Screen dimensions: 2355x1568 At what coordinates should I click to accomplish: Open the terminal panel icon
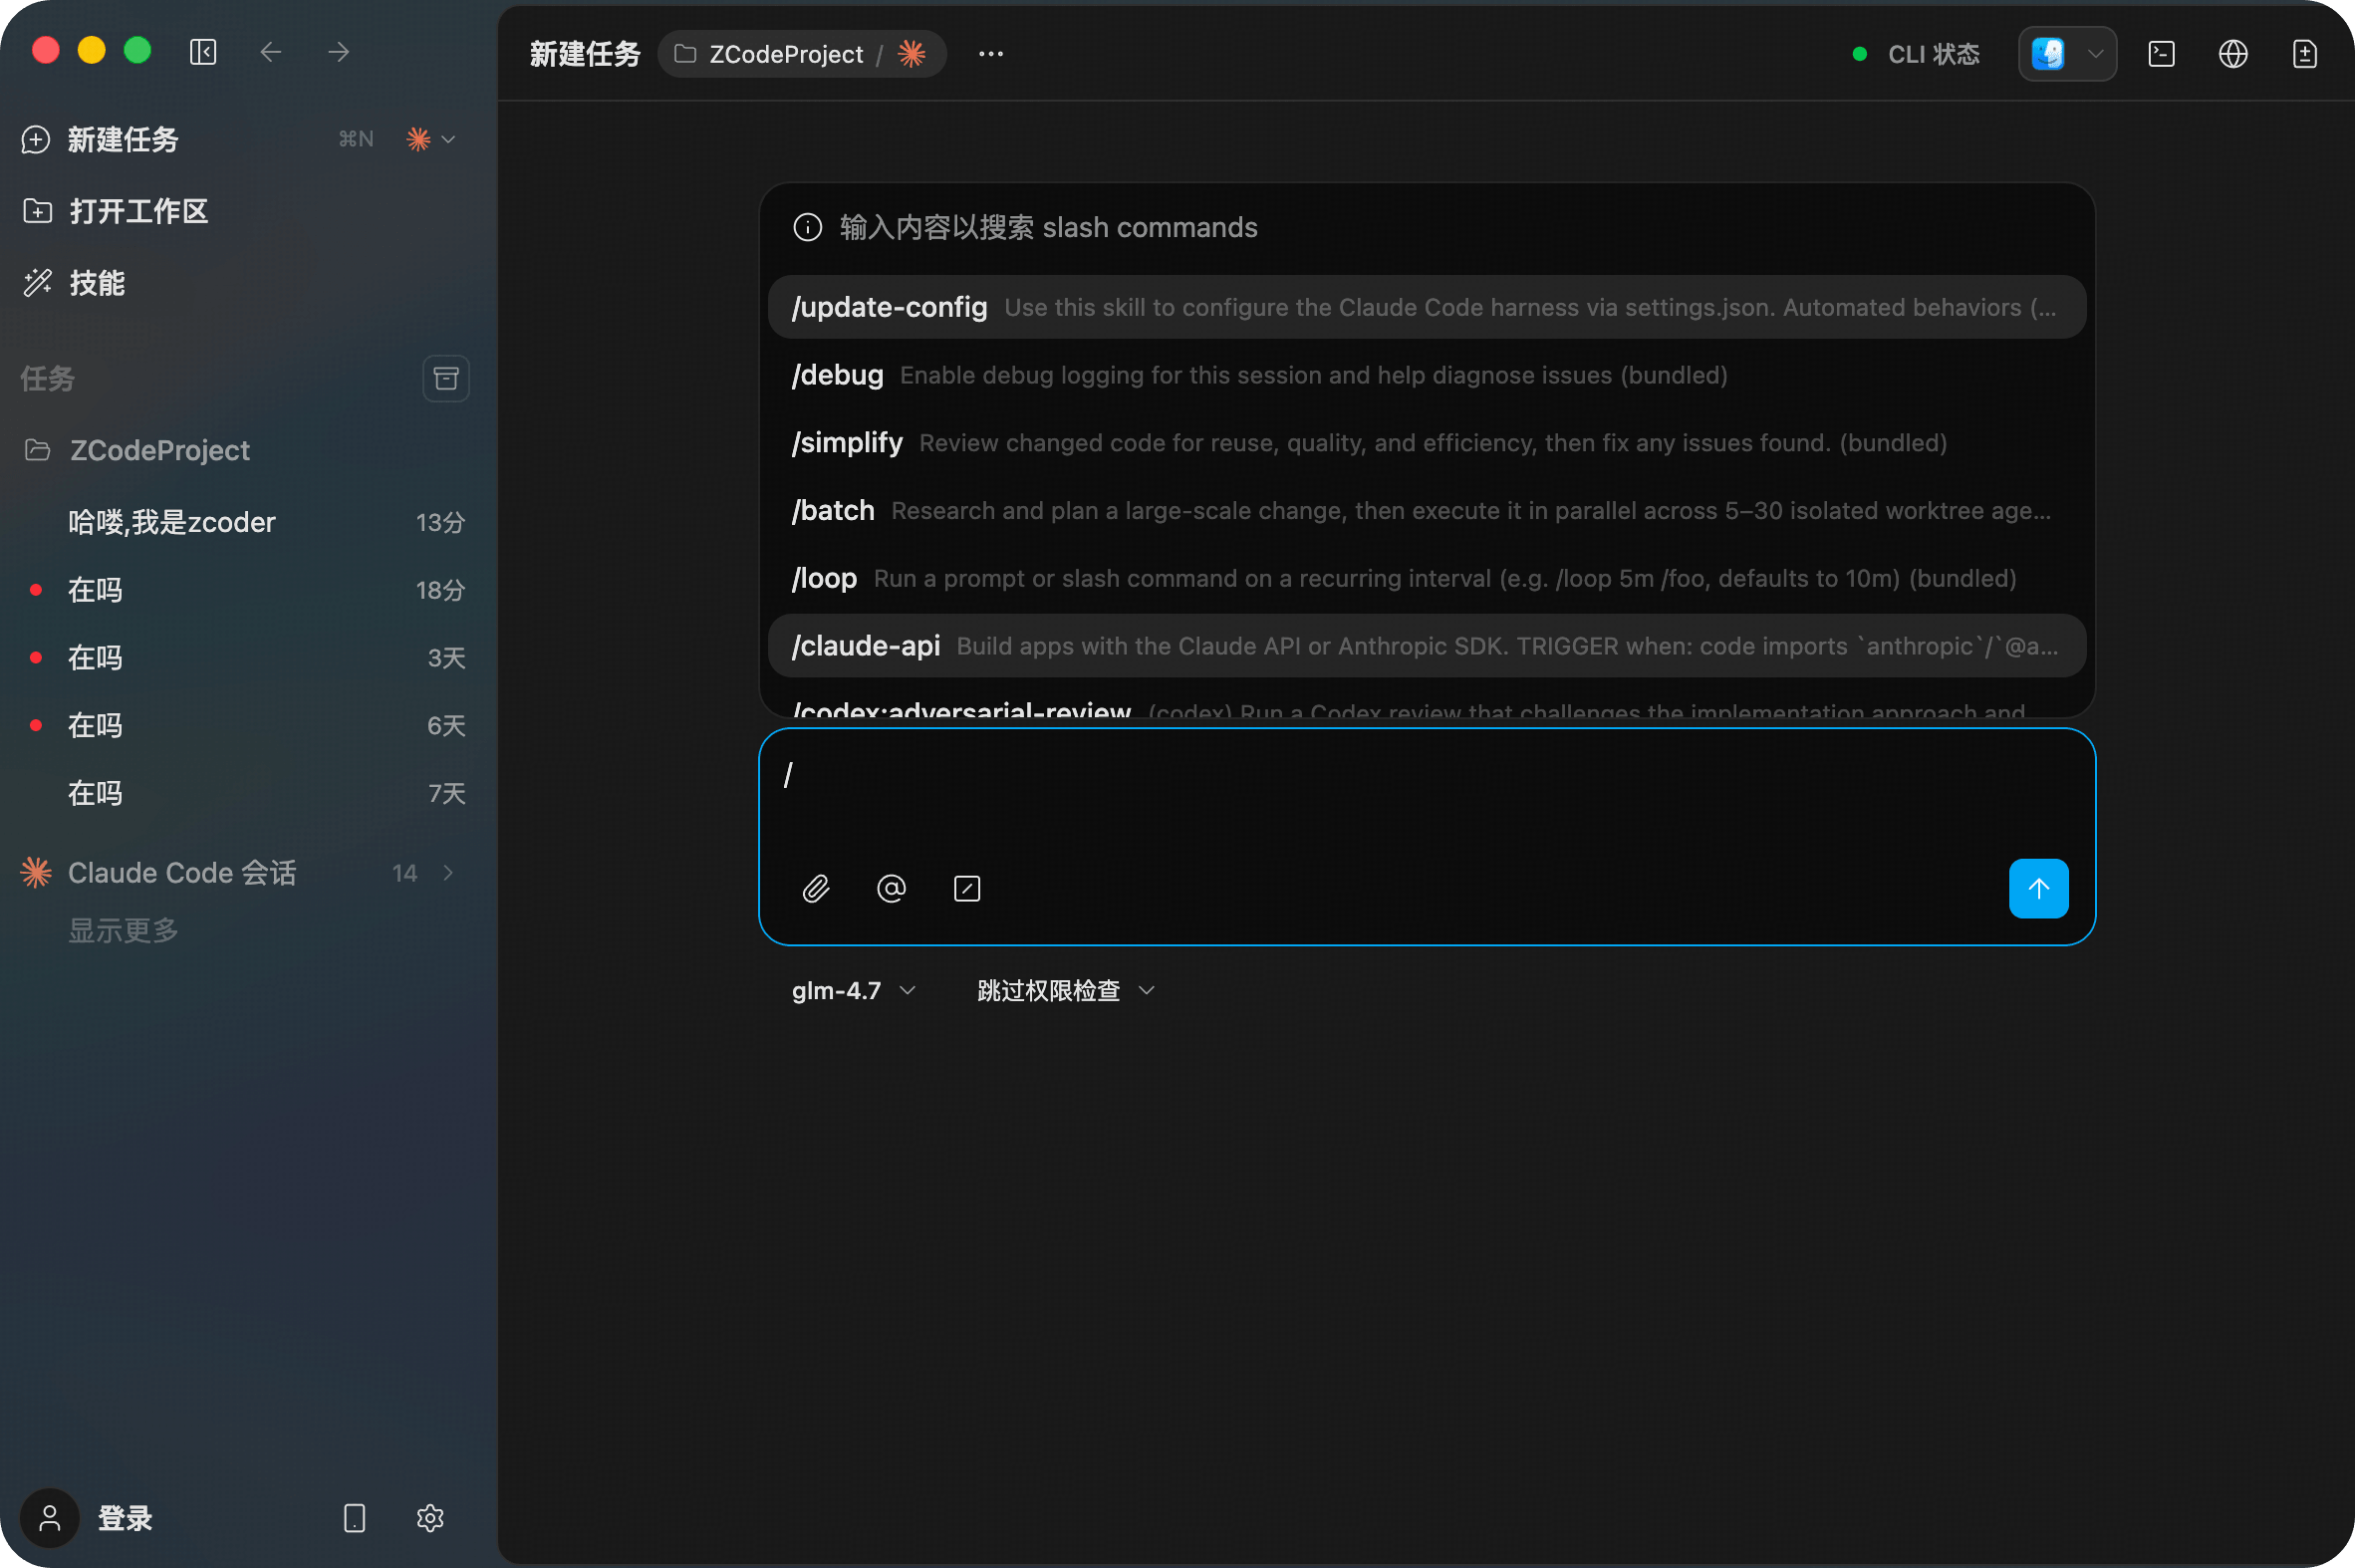(2161, 54)
